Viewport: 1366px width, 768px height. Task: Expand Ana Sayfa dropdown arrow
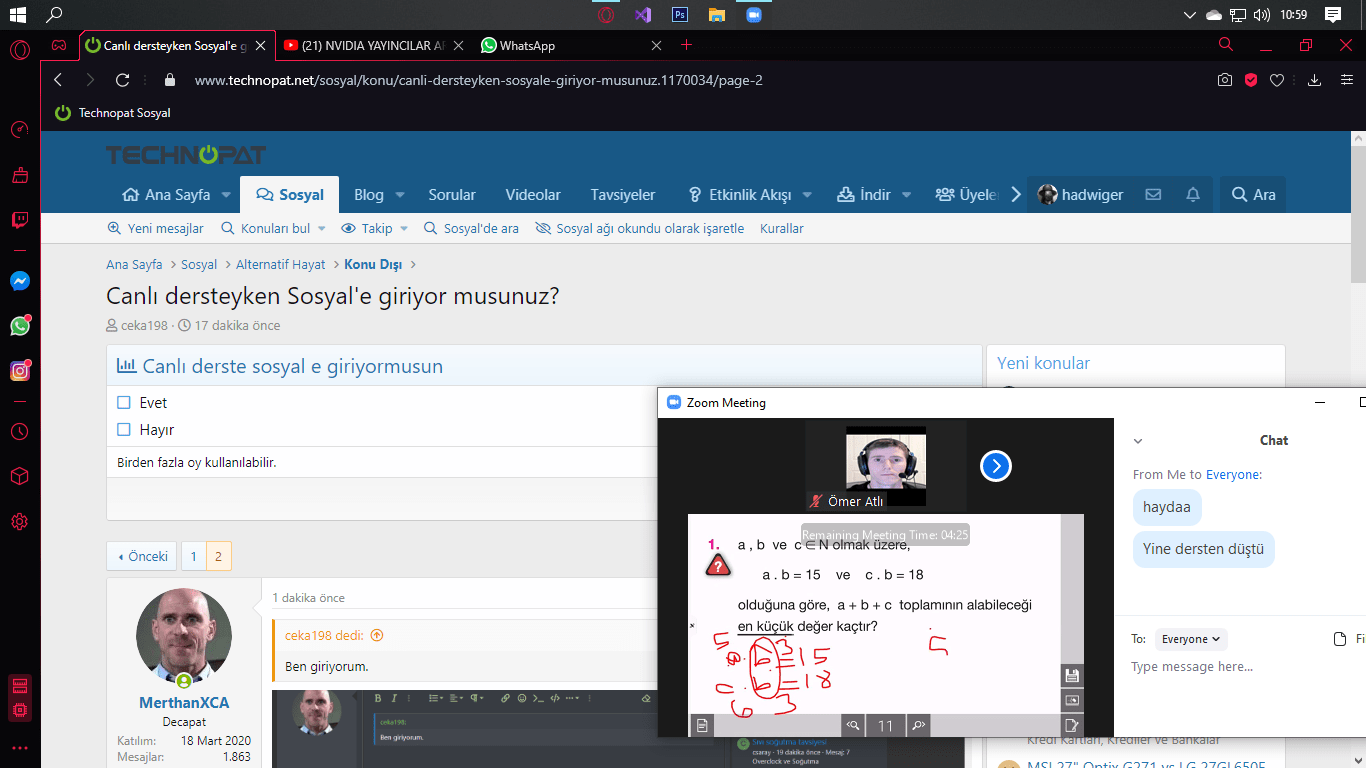226,195
